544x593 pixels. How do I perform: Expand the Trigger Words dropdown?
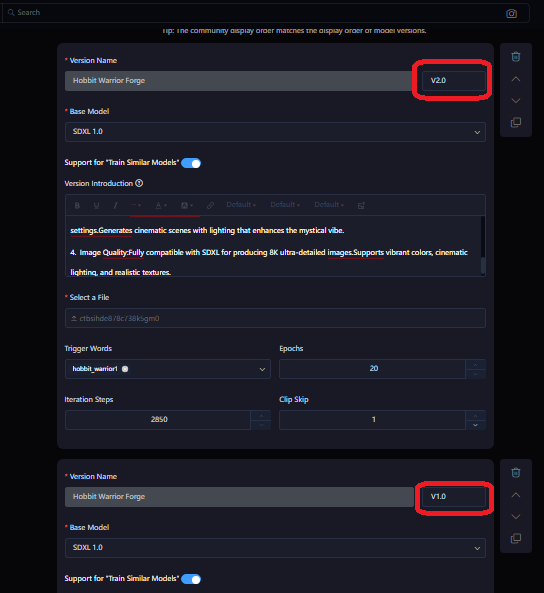[262, 369]
